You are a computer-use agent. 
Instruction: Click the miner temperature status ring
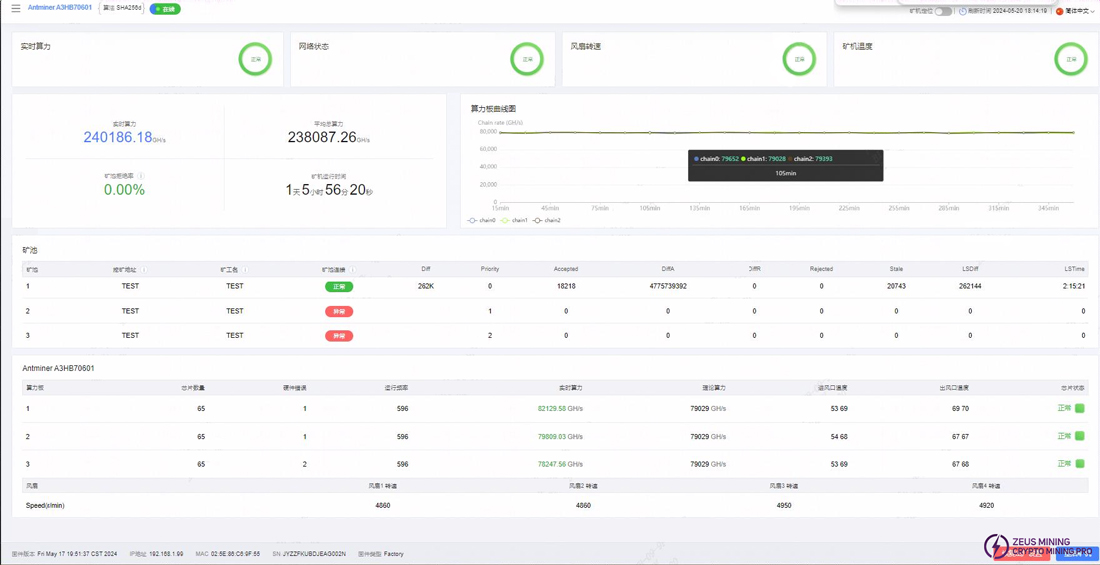(x=1071, y=59)
